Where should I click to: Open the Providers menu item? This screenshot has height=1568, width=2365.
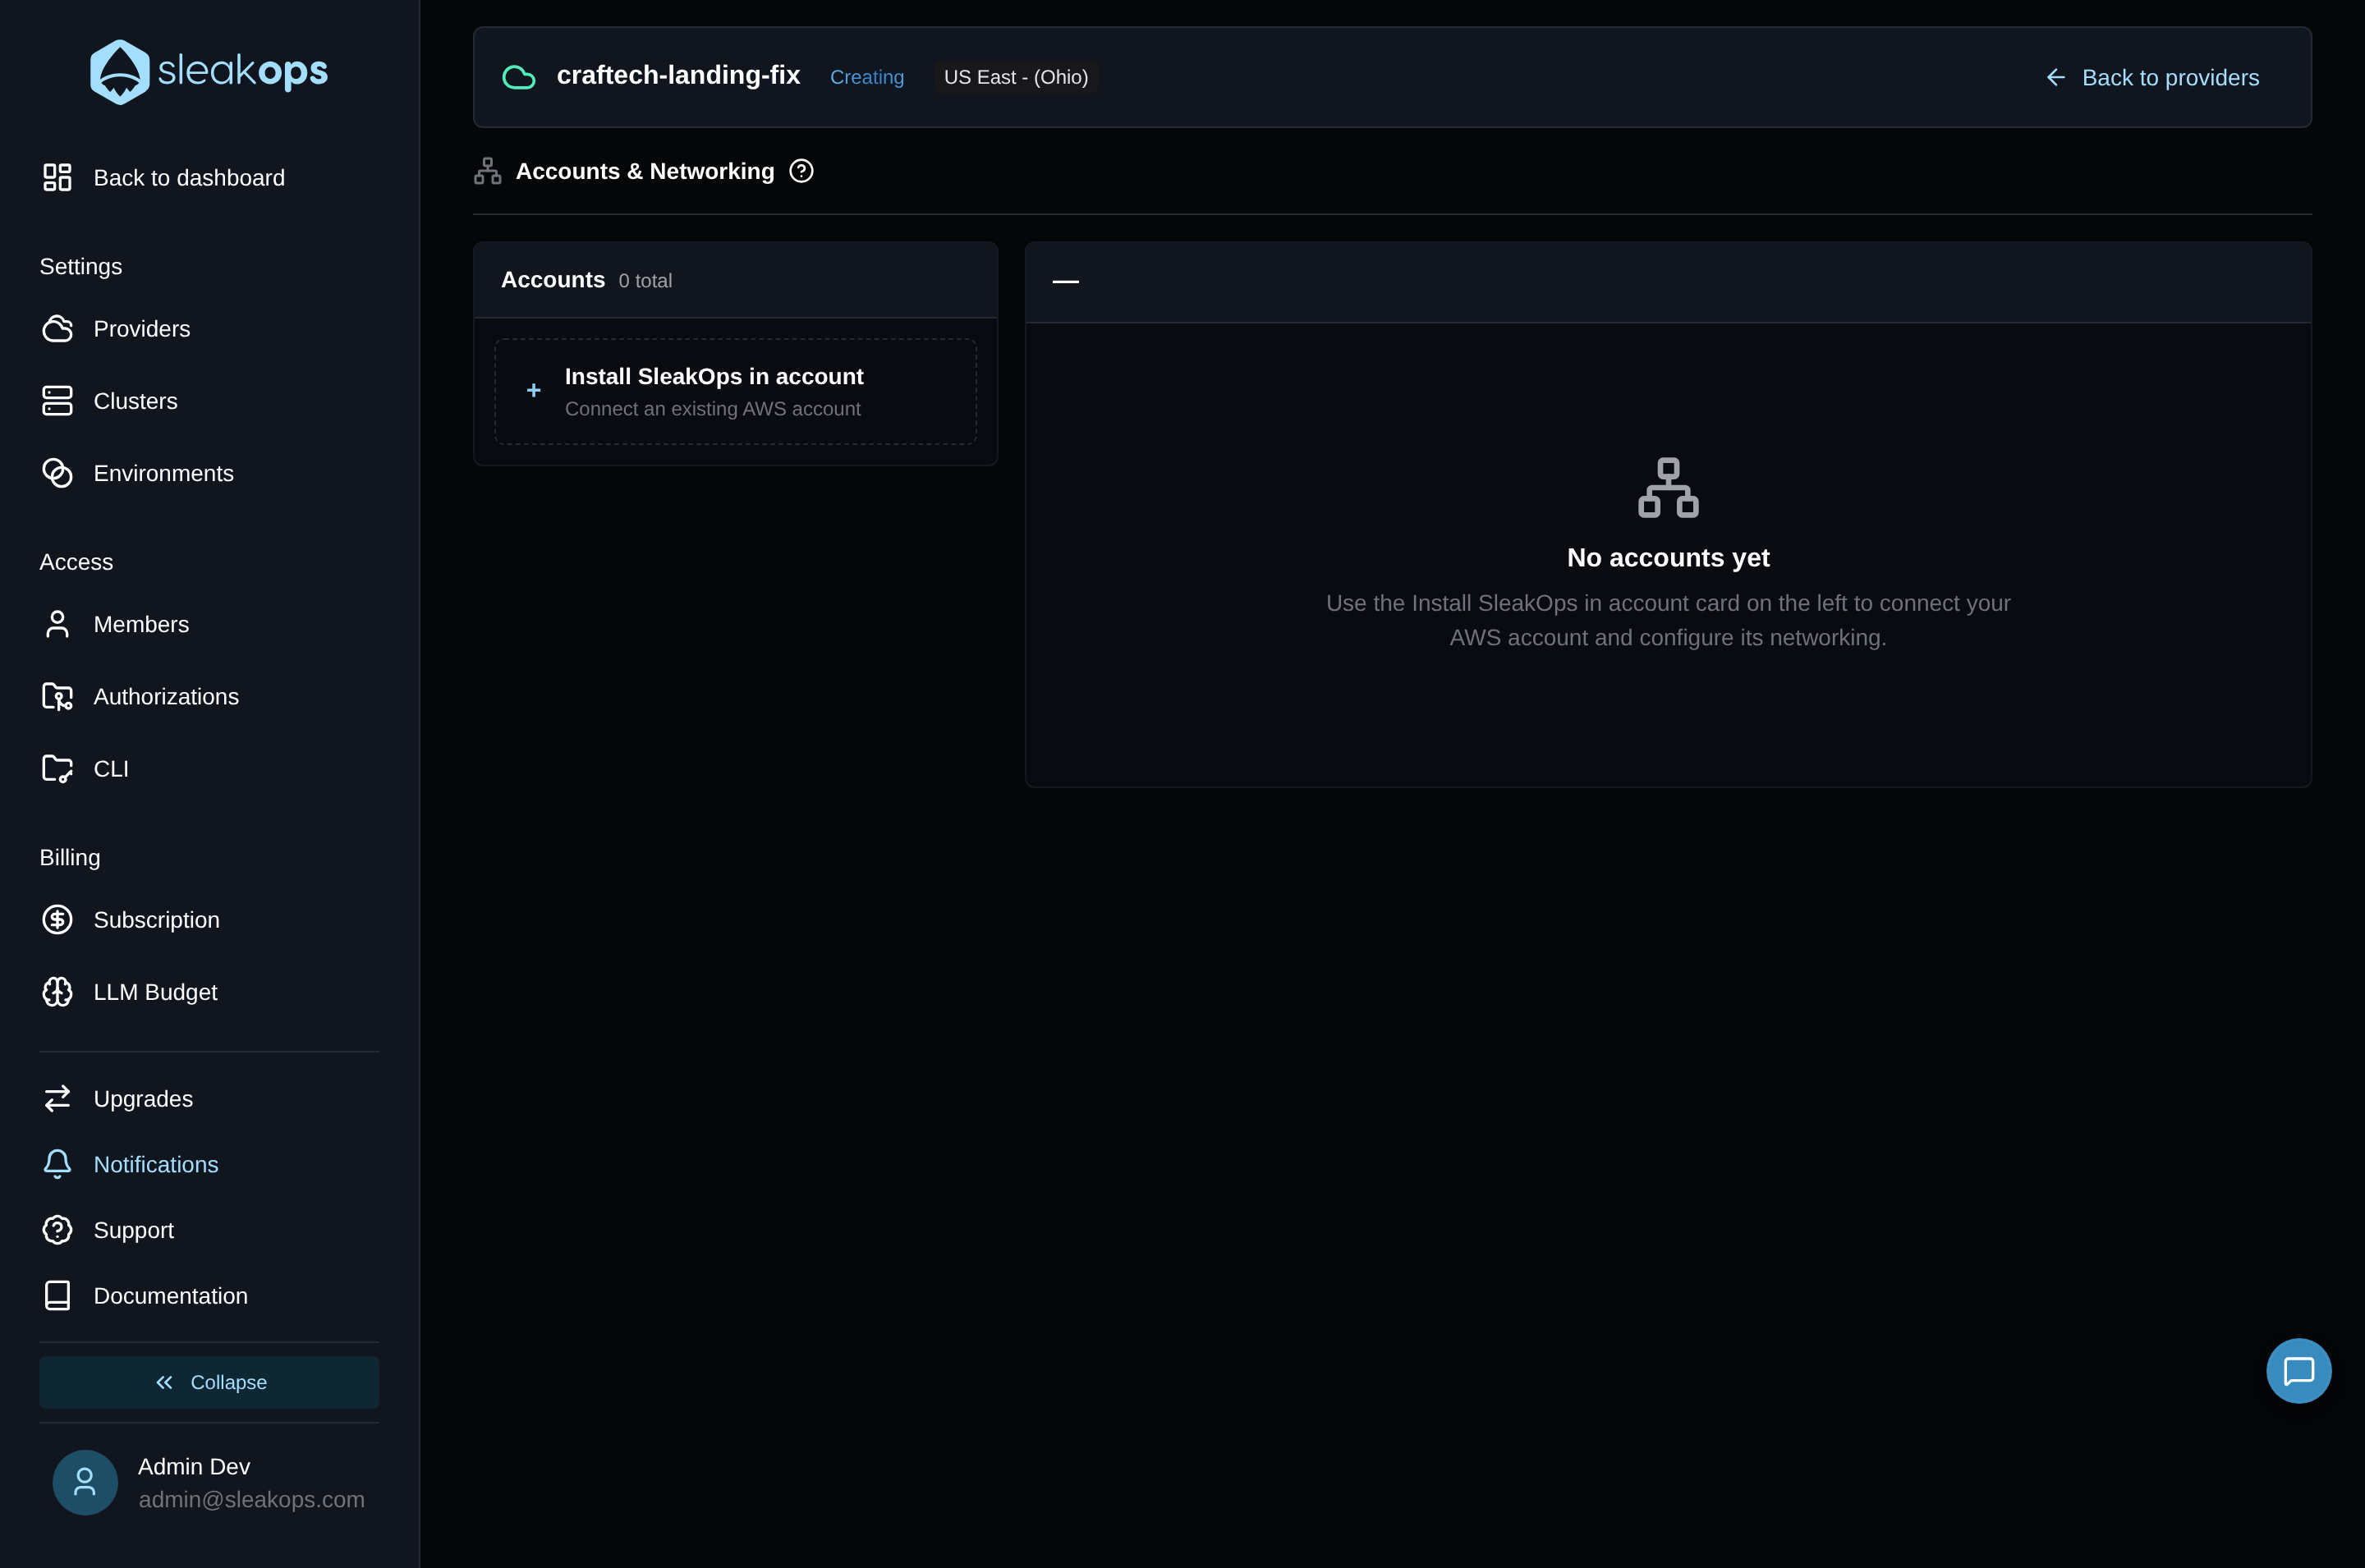[x=209, y=329]
